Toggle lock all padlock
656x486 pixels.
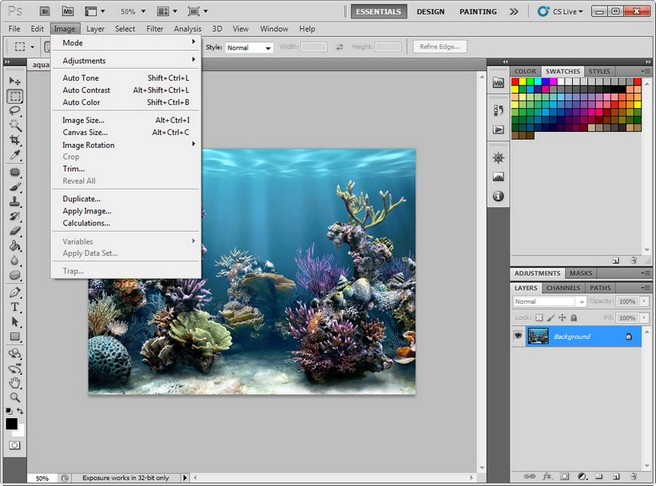[x=574, y=318]
